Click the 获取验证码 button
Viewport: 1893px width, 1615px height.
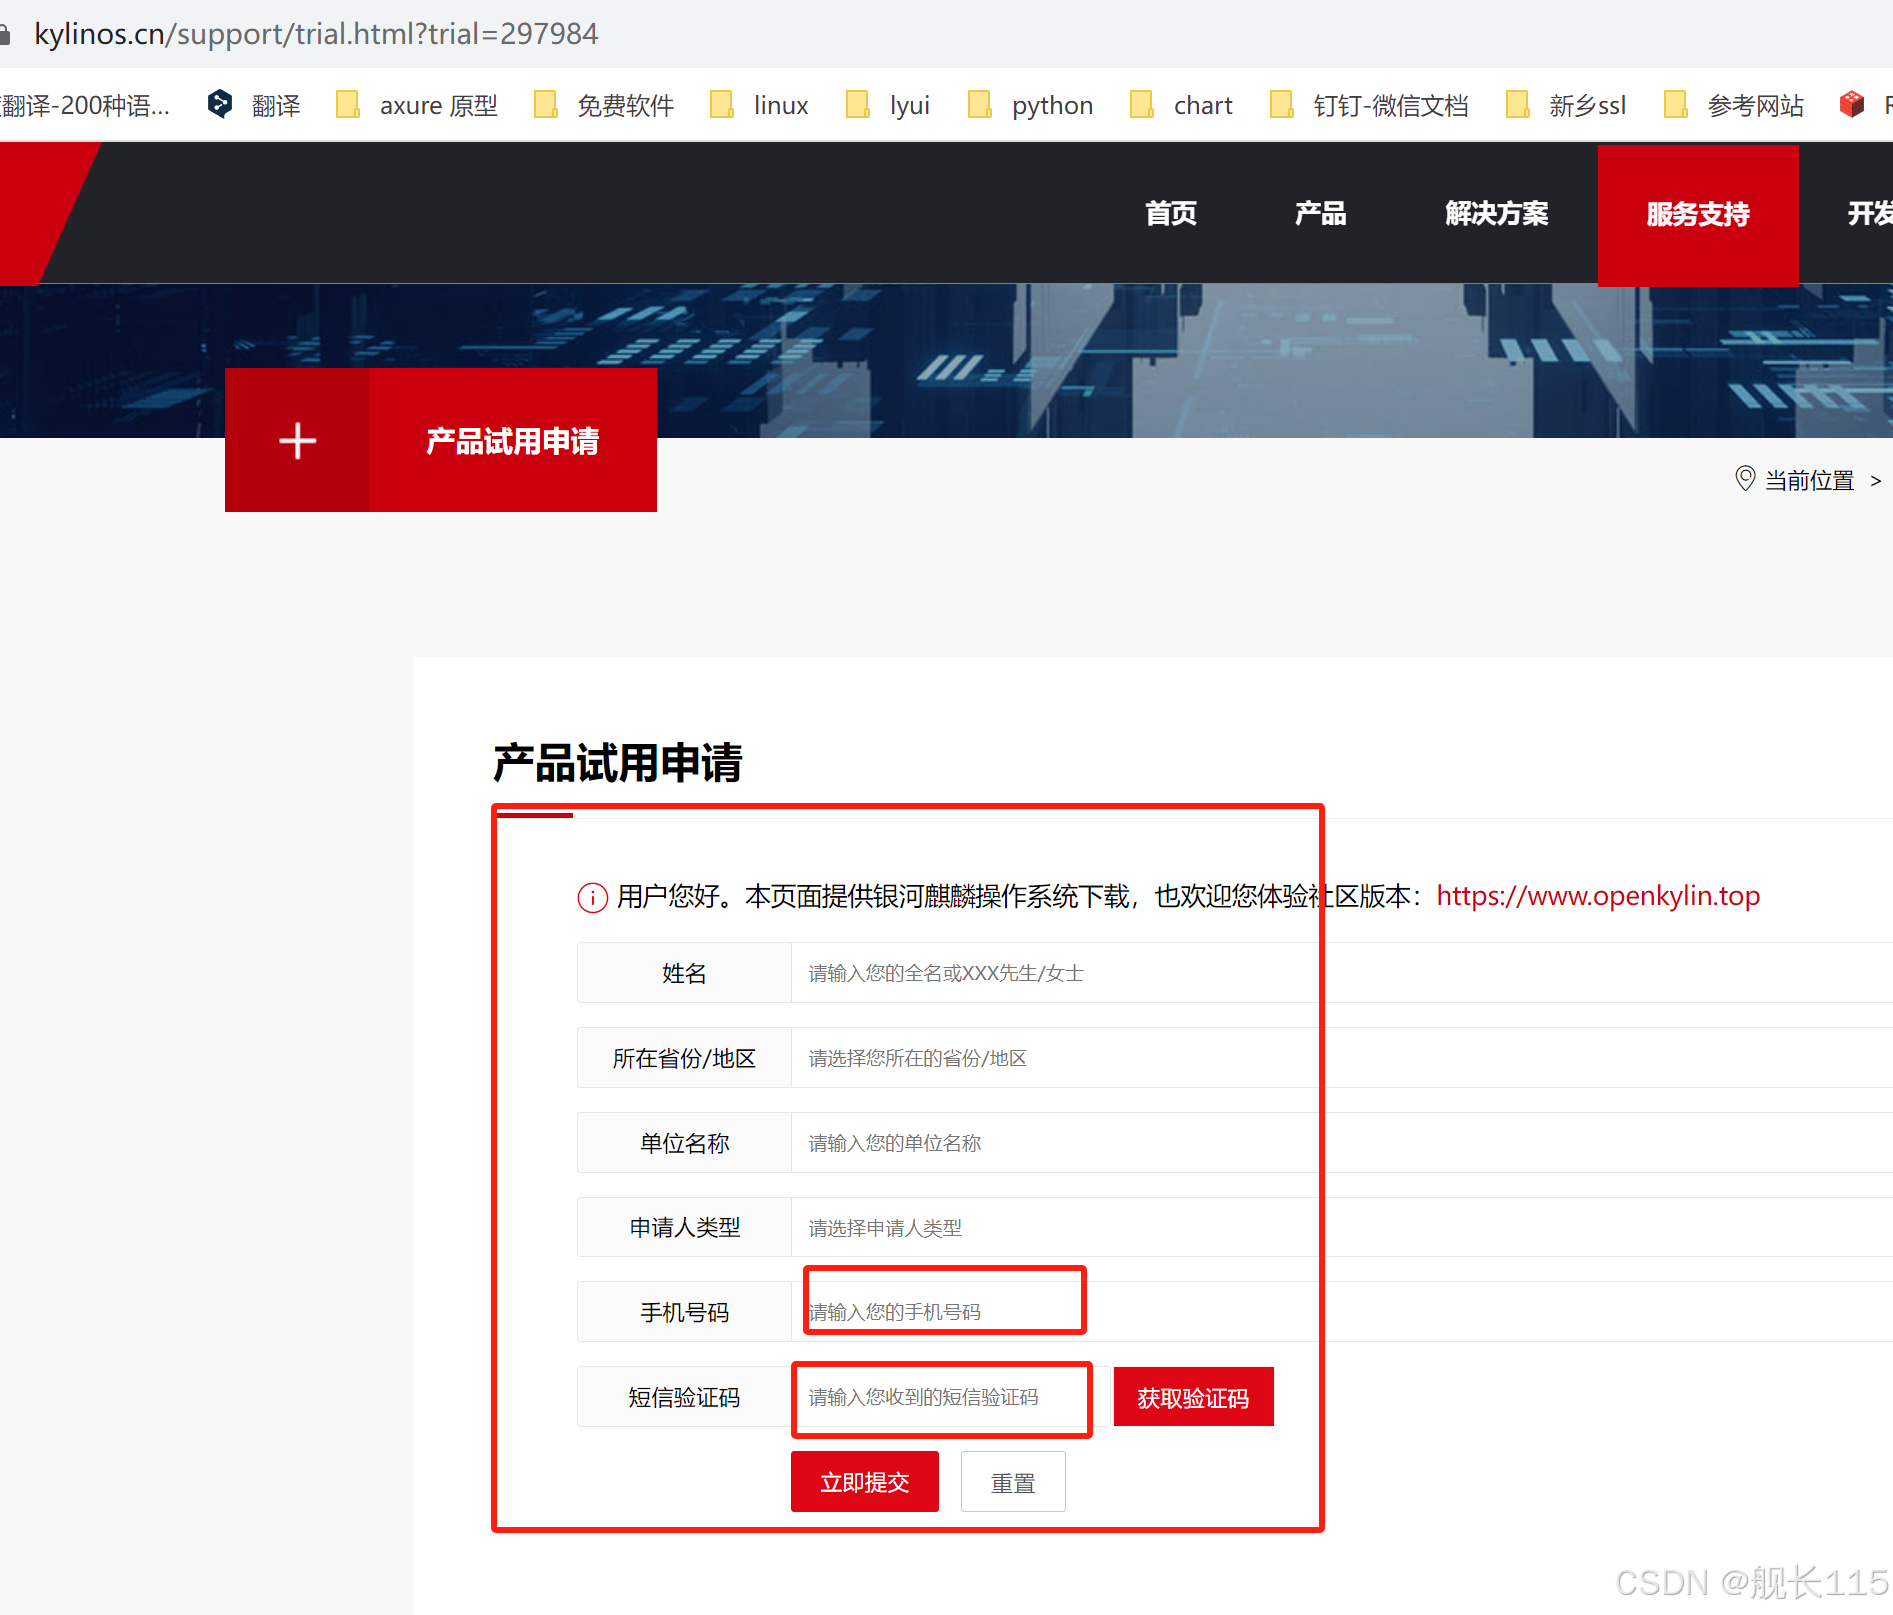(x=1193, y=1397)
